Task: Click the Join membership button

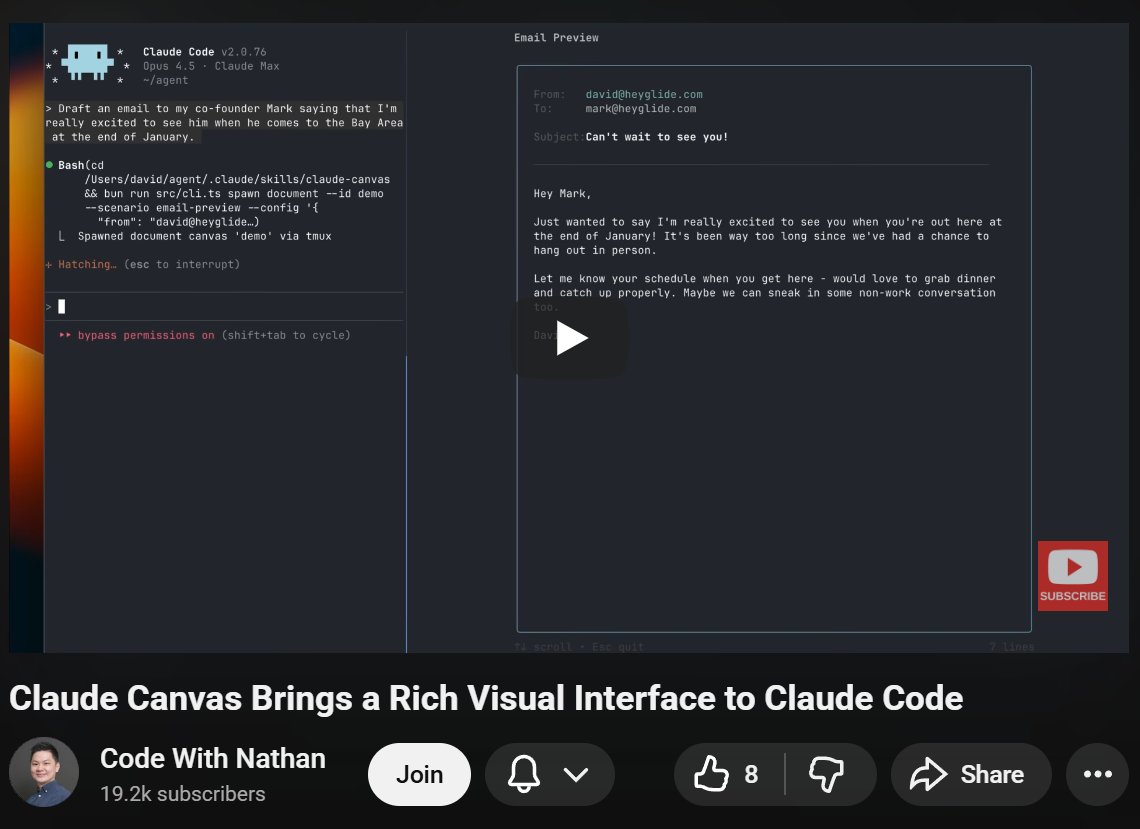Action: pos(419,774)
